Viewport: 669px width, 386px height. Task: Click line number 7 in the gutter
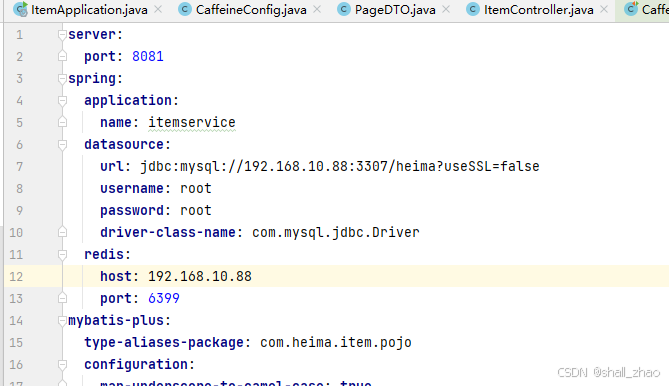(x=20, y=167)
